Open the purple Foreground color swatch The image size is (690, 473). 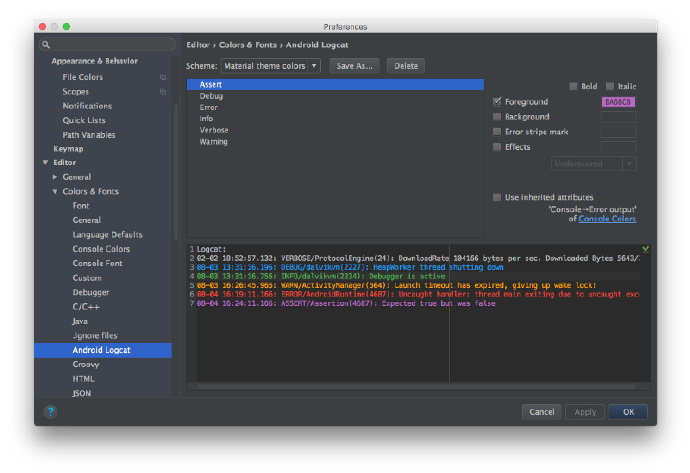click(x=618, y=101)
